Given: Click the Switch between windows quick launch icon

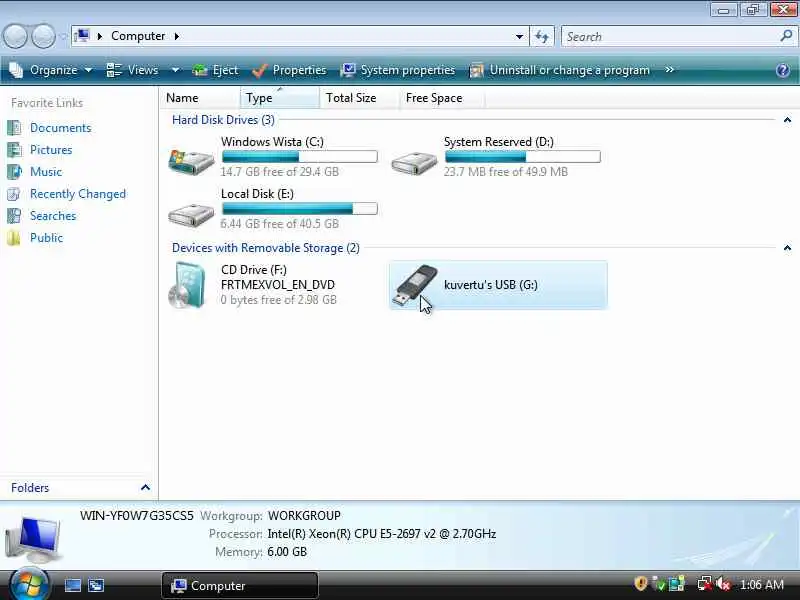Looking at the screenshot, I should click(x=96, y=585).
